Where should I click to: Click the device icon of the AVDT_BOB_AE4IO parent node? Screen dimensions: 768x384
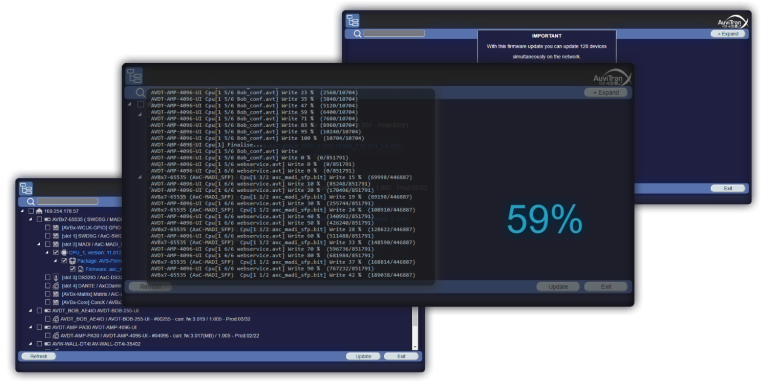pyautogui.click(x=48, y=311)
